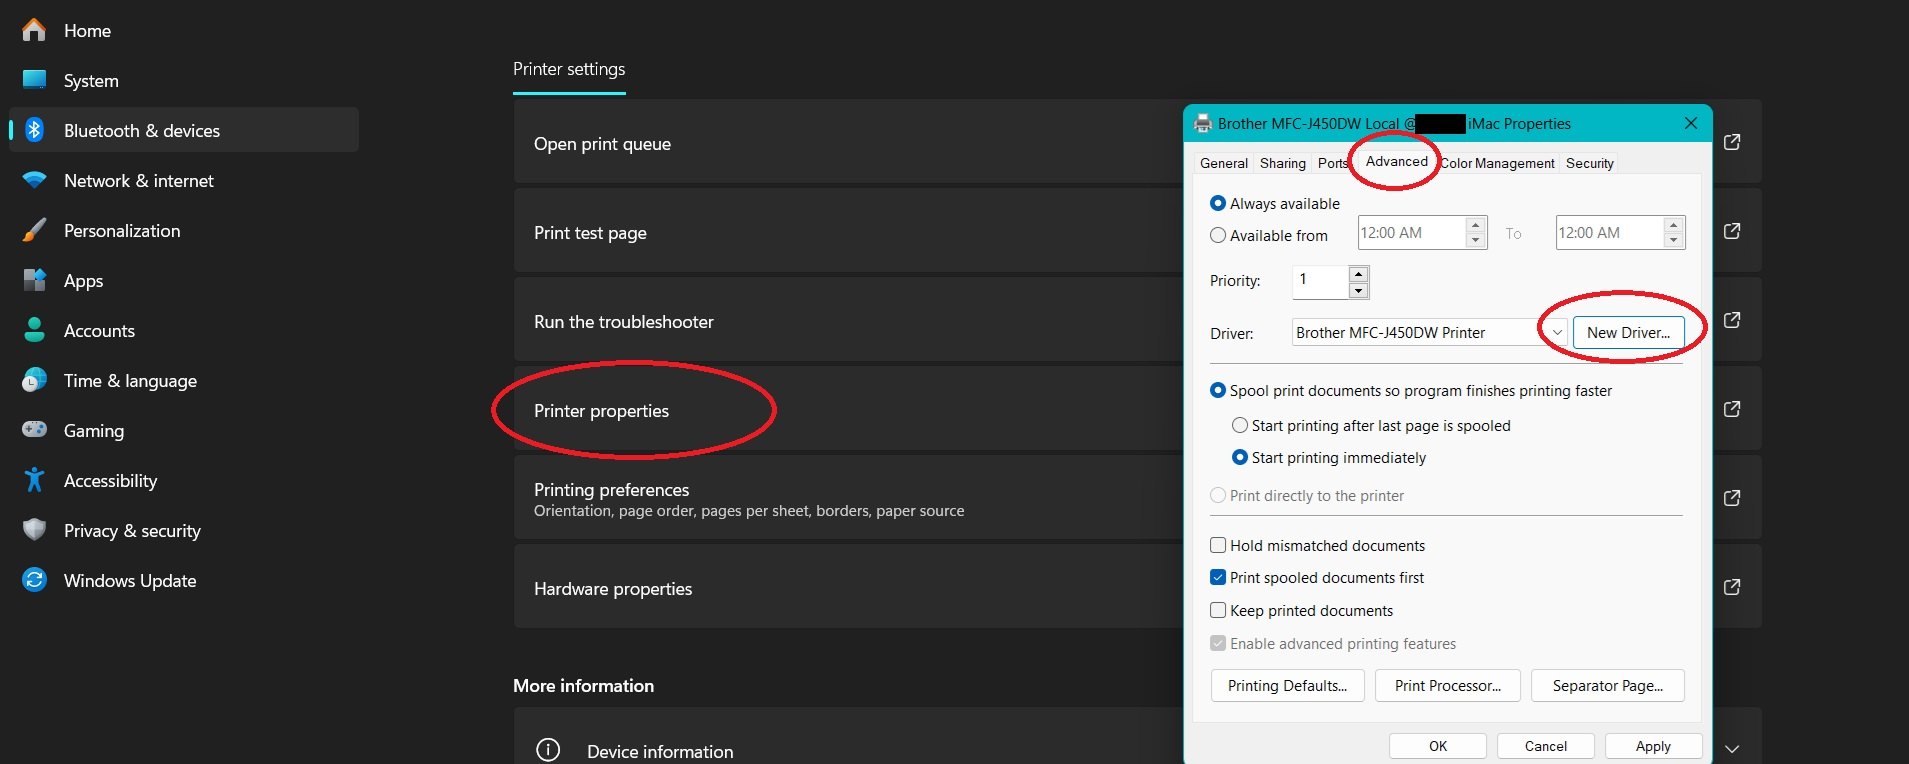
Task: Open the Driver dropdown list
Action: pos(1557,333)
